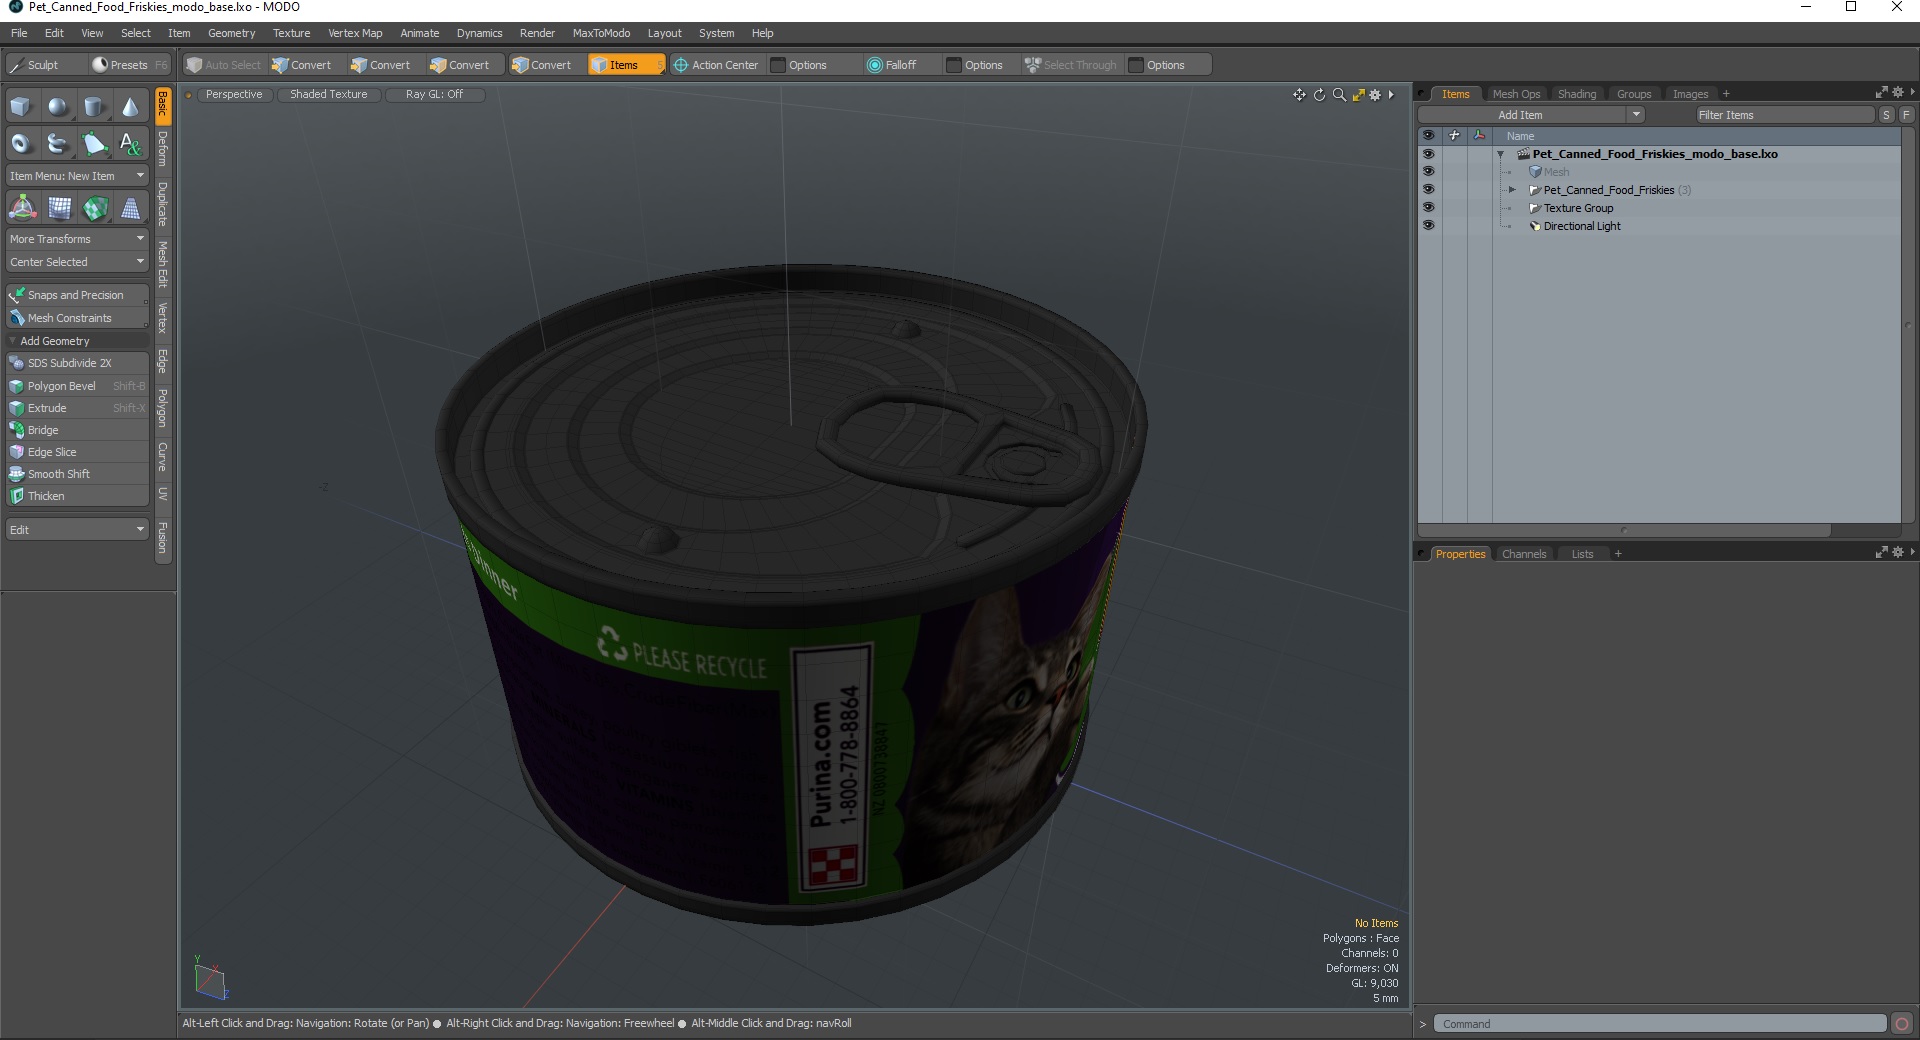
Task: Click the eye column header in Items
Action: pyautogui.click(x=1428, y=135)
